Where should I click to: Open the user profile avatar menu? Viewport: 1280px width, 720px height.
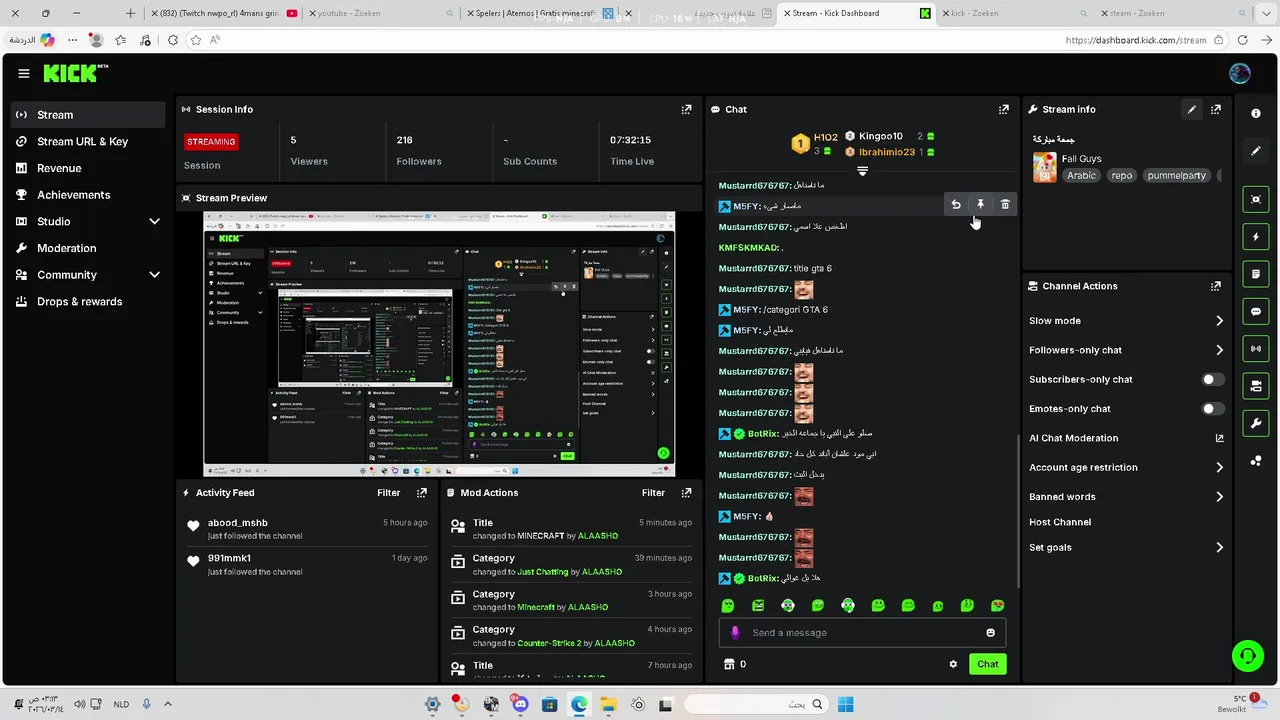click(x=1240, y=73)
